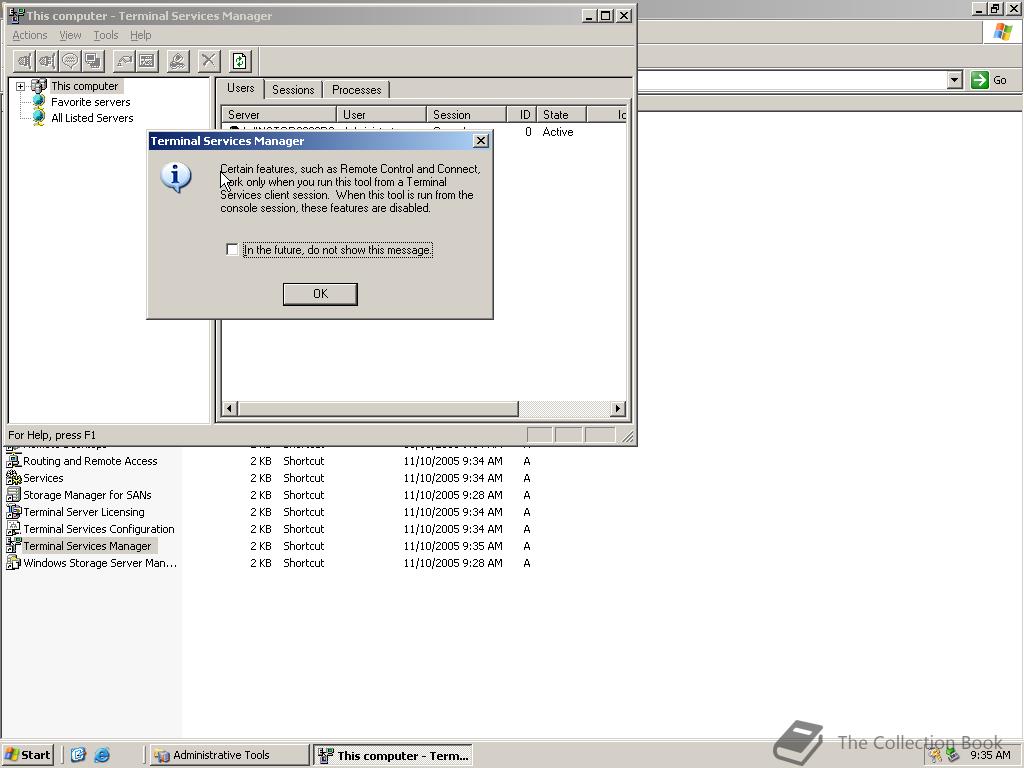Switch to the Processes tab
1024x768 pixels.
pyautogui.click(x=357, y=90)
